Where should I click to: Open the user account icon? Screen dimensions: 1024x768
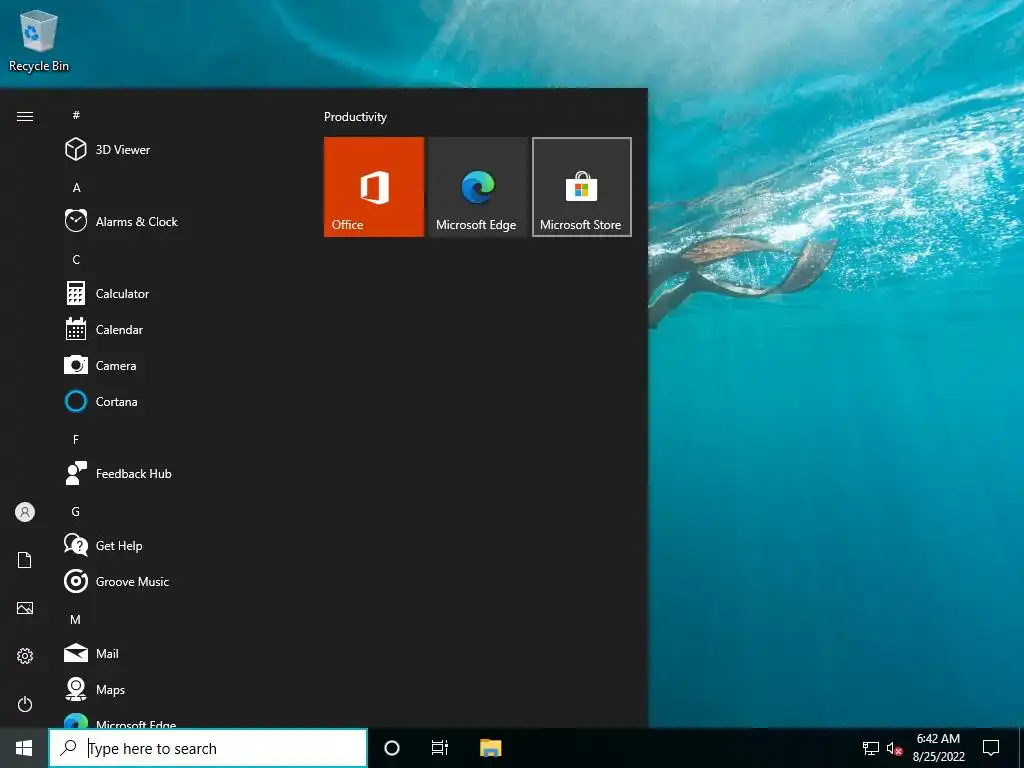click(25, 512)
